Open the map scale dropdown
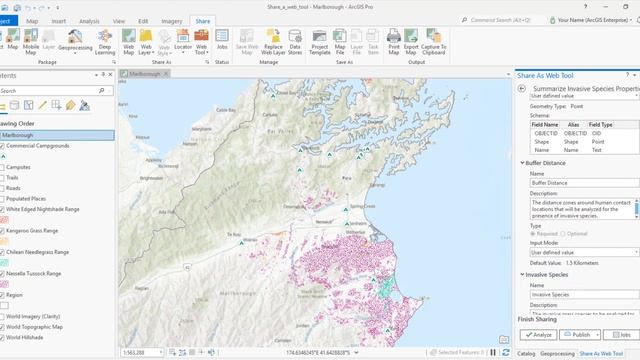Image resolution: width=640 pixels, height=360 pixels. pyautogui.click(x=161, y=352)
